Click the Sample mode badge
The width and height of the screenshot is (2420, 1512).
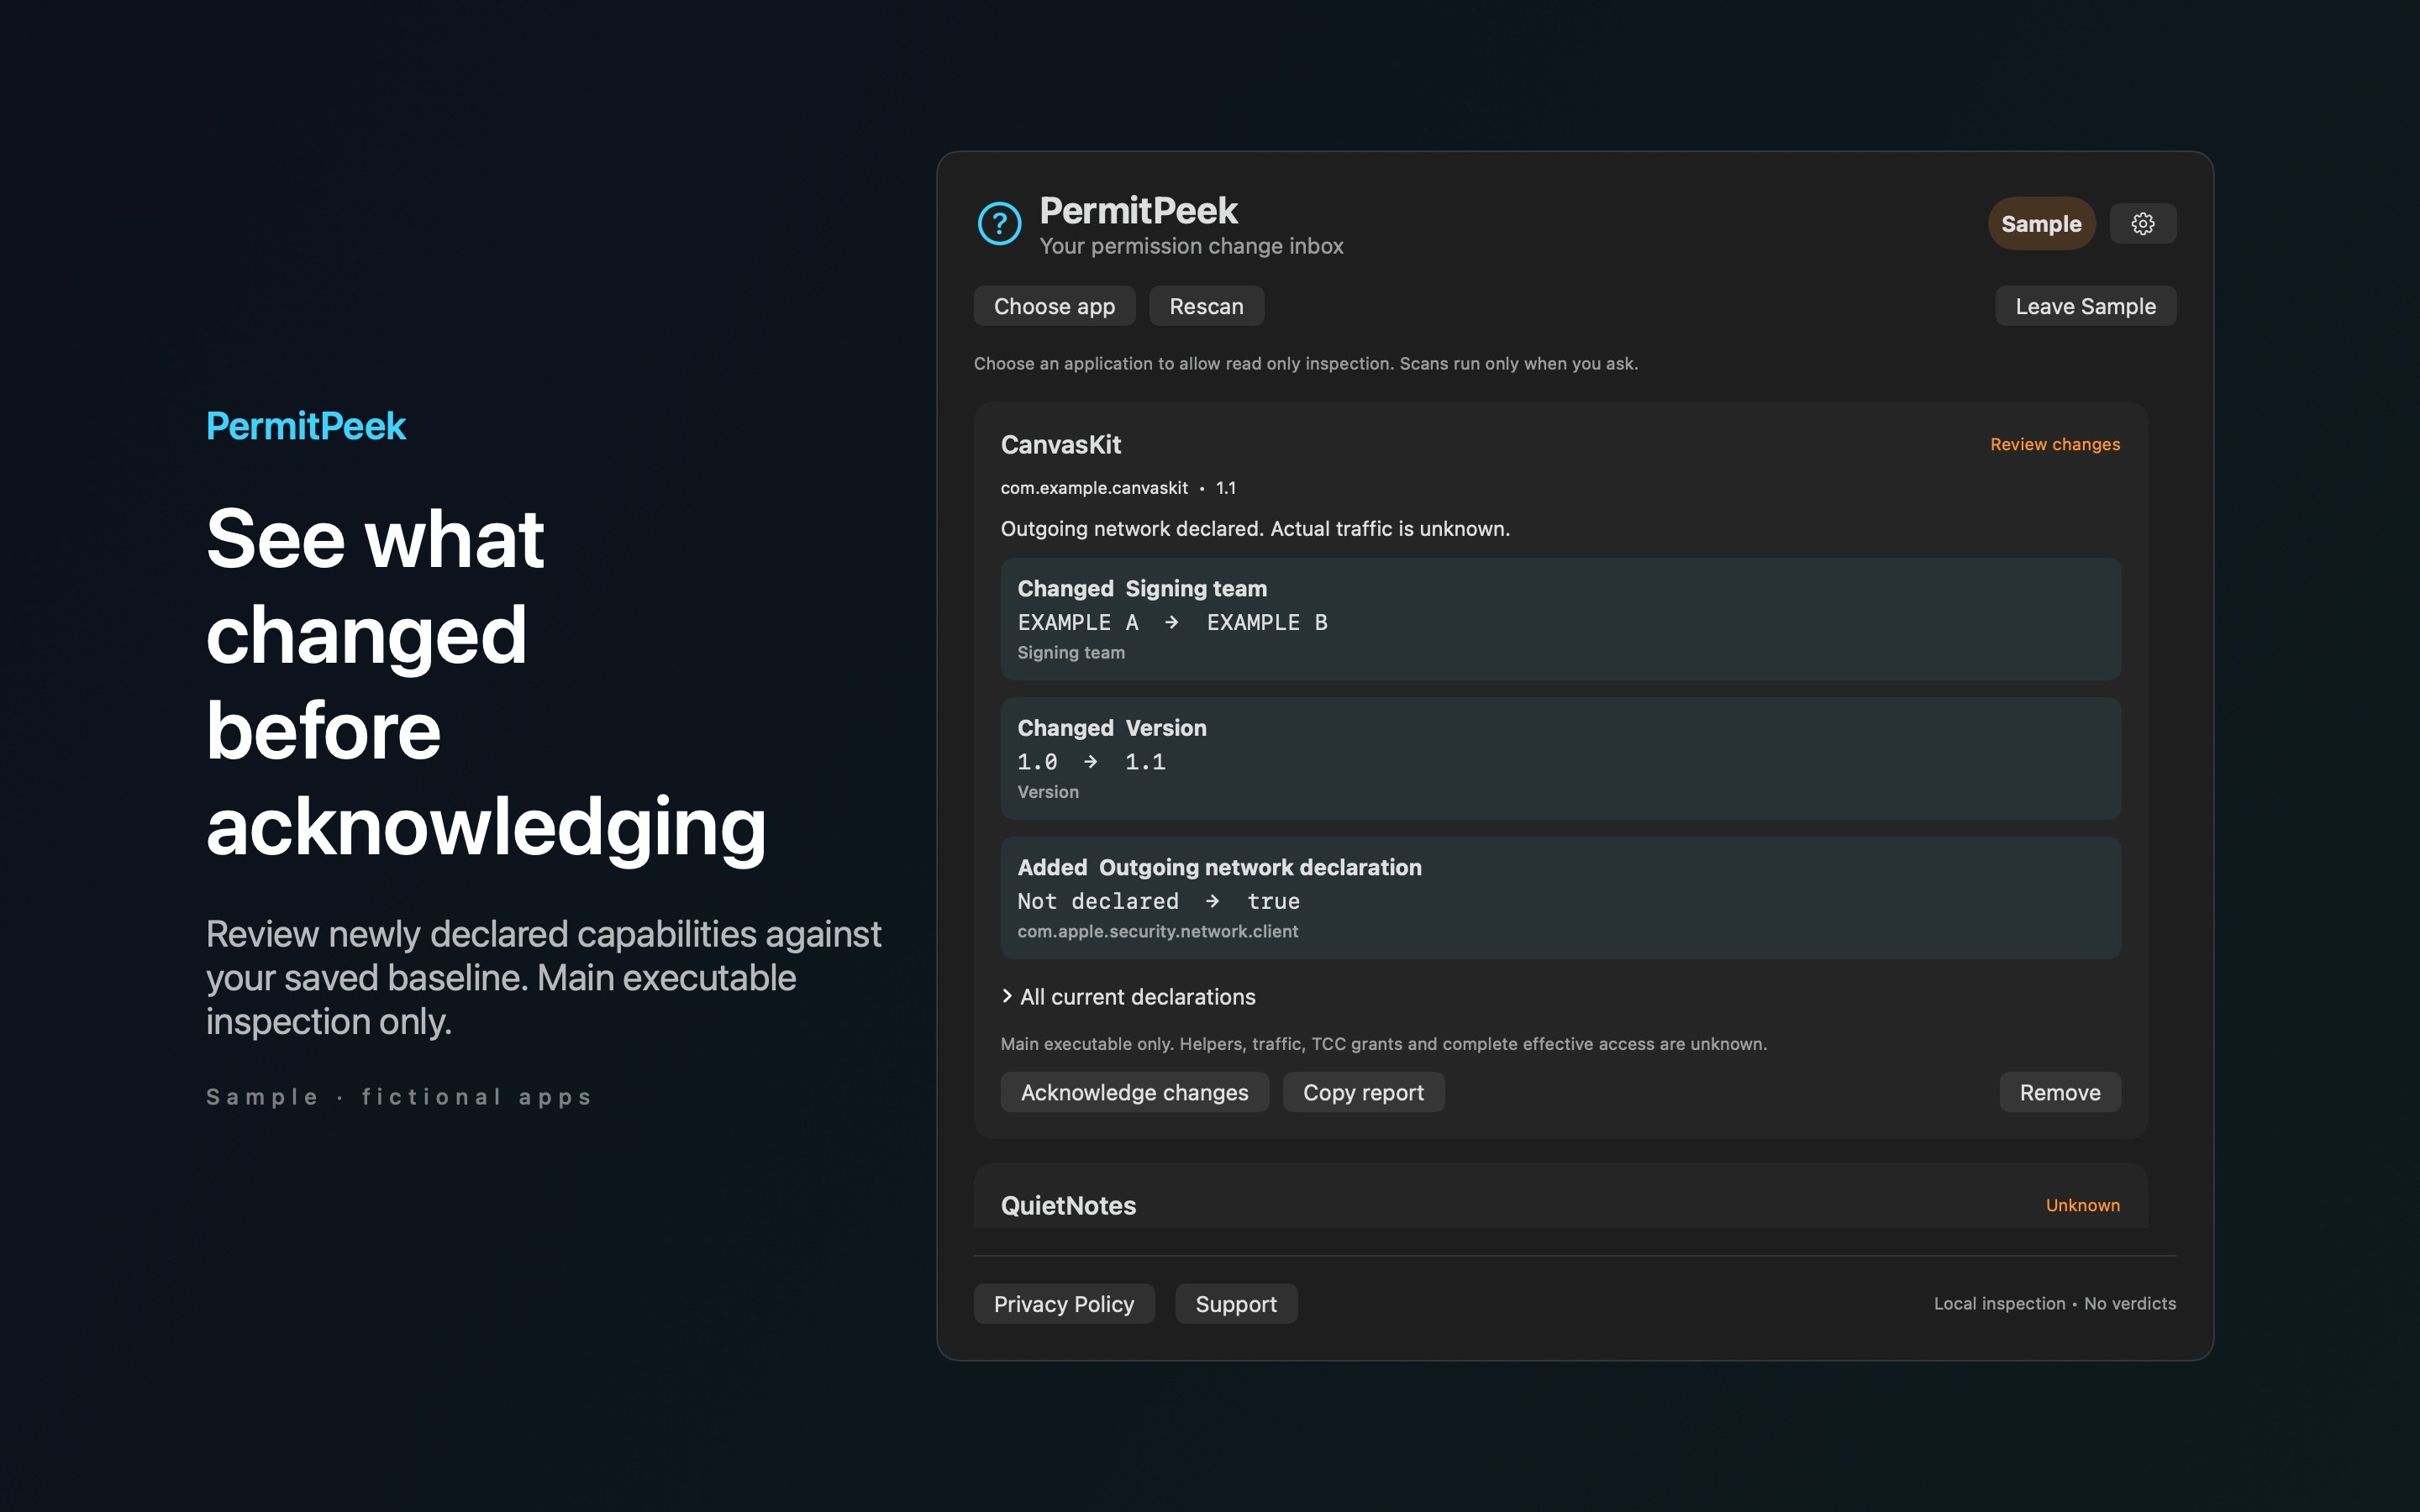(2041, 224)
